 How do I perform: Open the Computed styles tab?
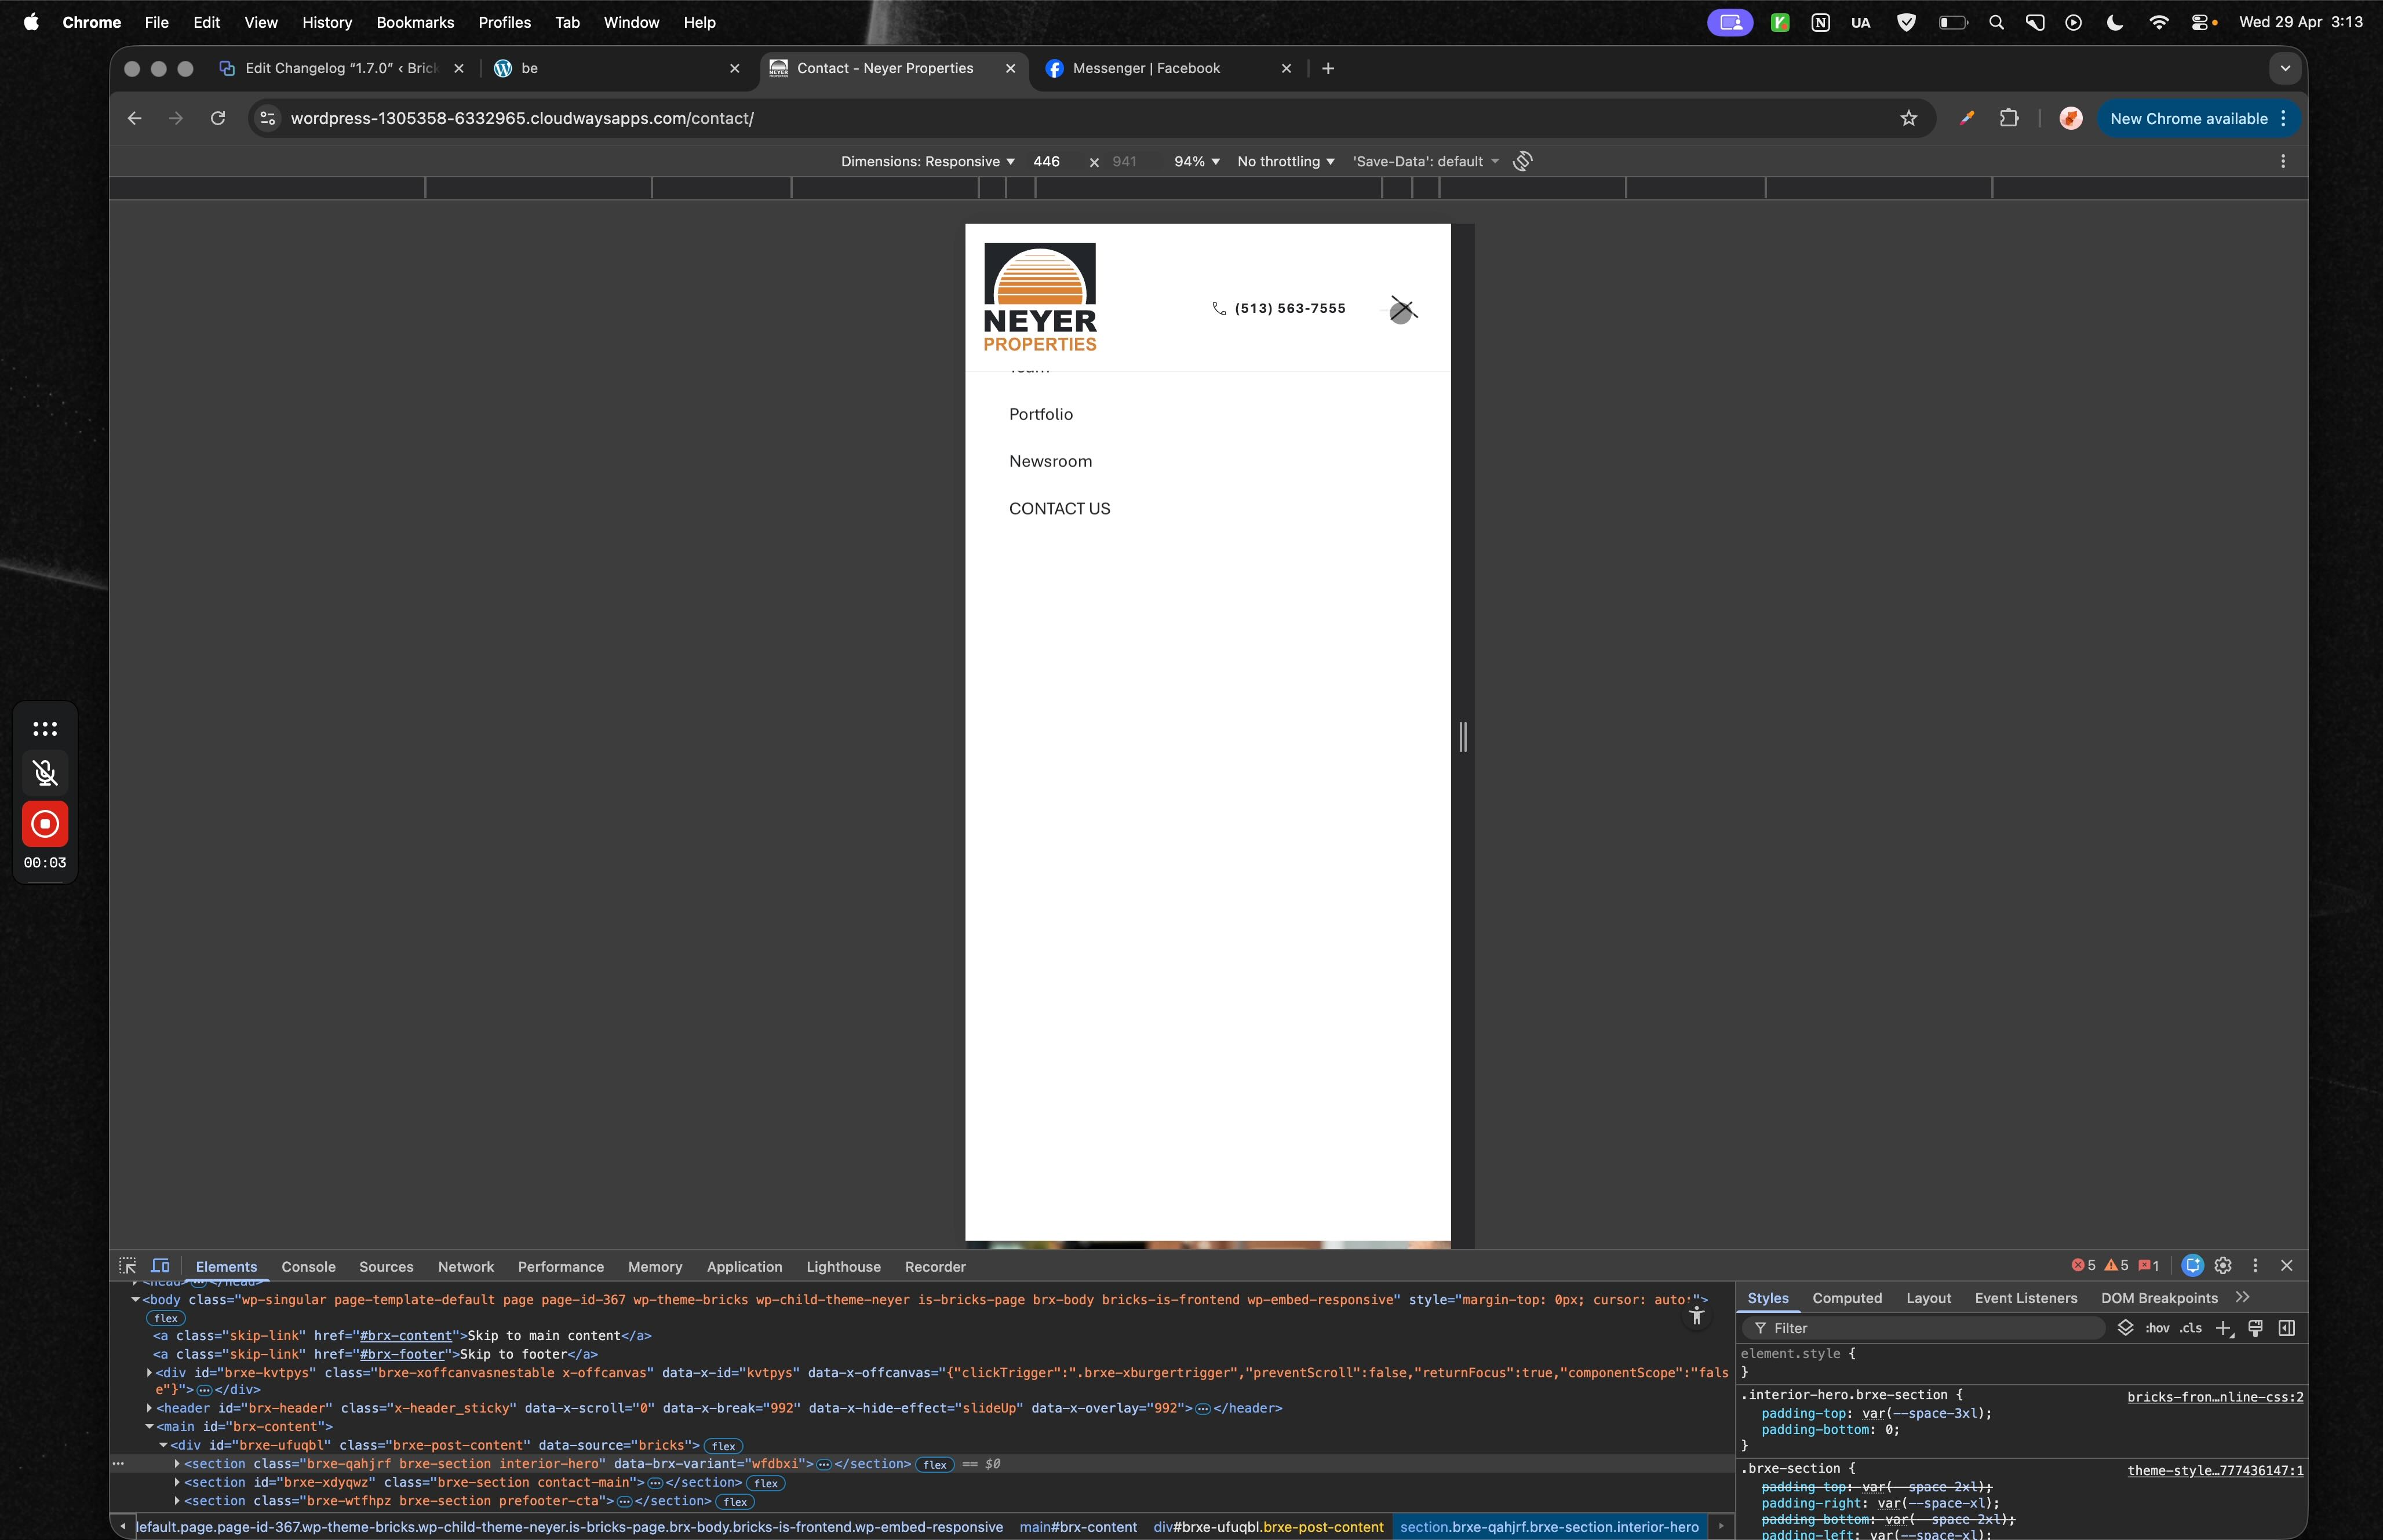1846,1298
